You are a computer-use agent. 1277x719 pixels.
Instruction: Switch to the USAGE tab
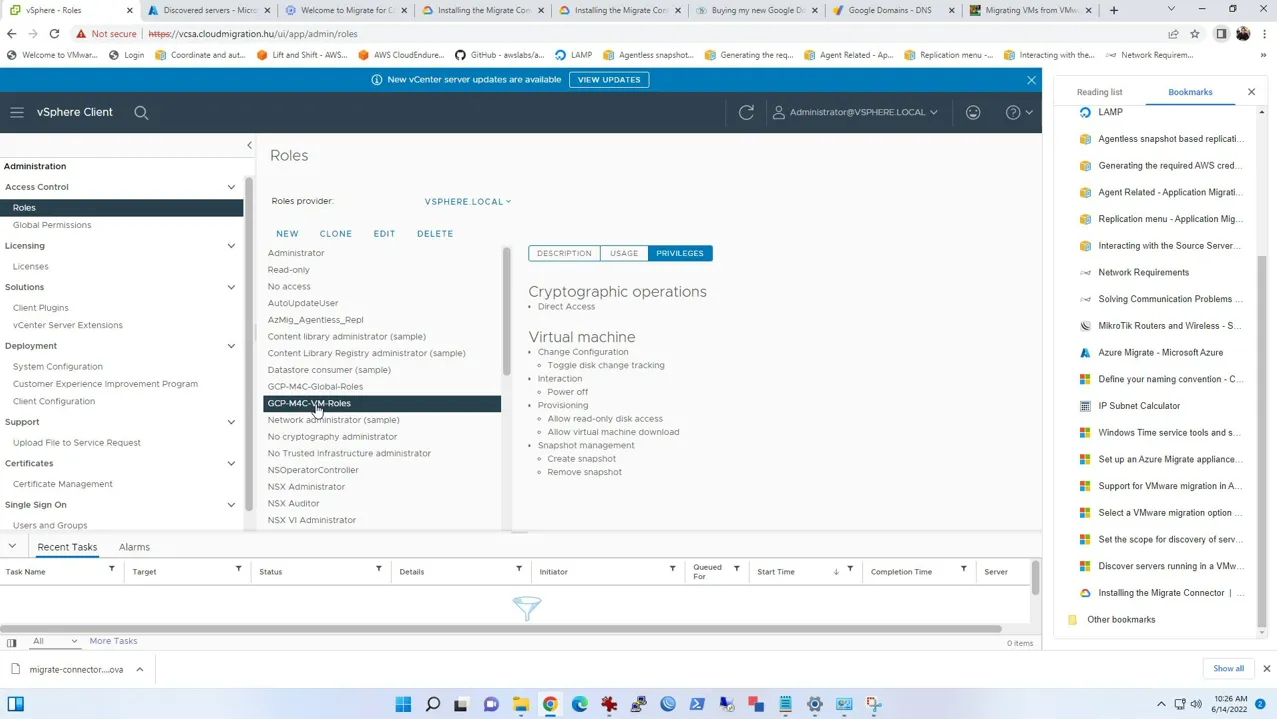click(624, 253)
